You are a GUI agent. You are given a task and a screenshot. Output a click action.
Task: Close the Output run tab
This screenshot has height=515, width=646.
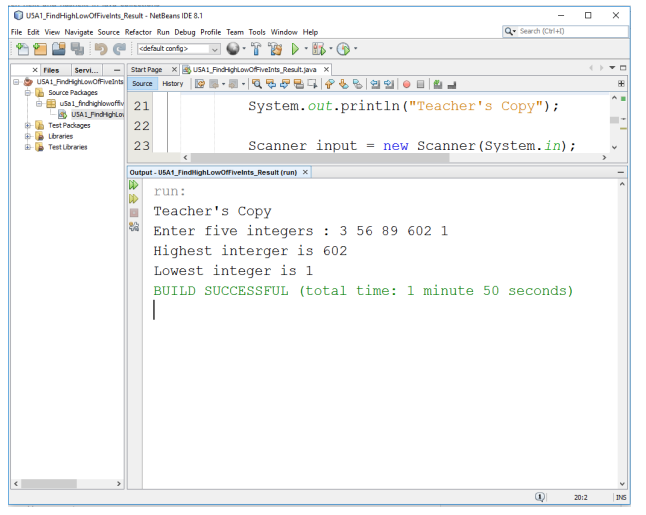(x=305, y=172)
